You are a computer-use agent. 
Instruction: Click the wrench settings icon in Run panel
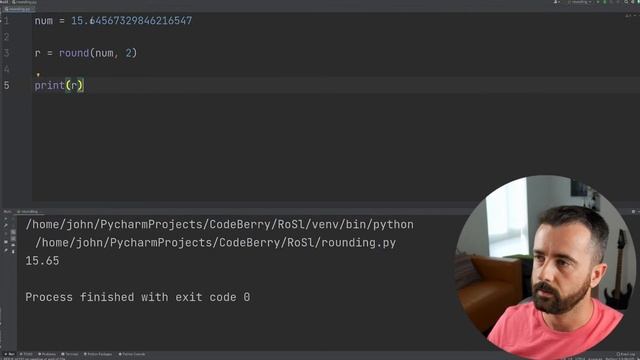coord(6,226)
